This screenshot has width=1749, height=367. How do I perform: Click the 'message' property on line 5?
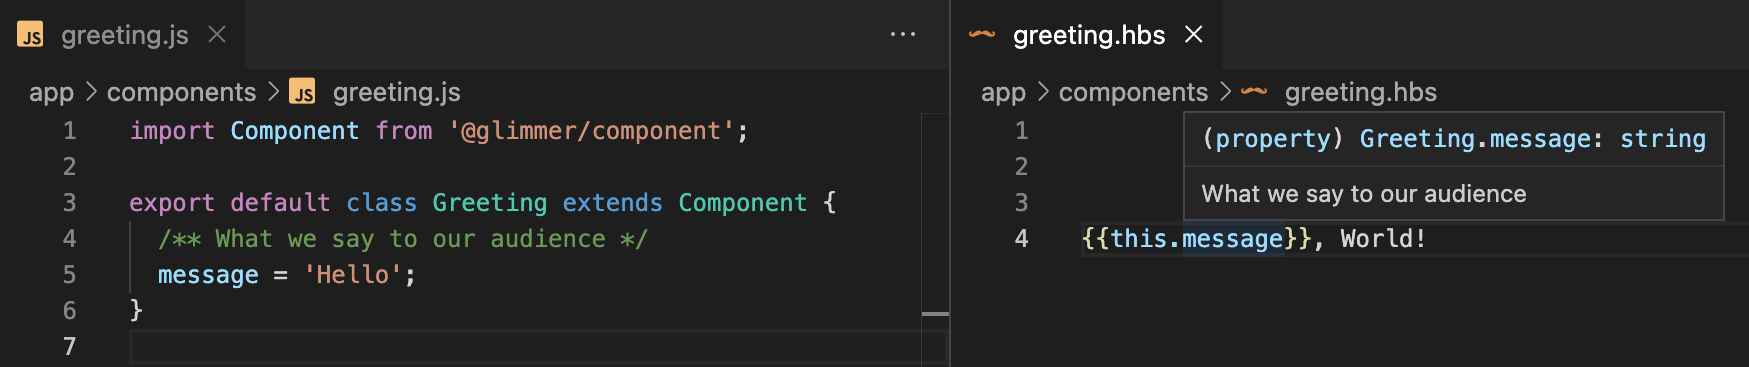pos(208,275)
